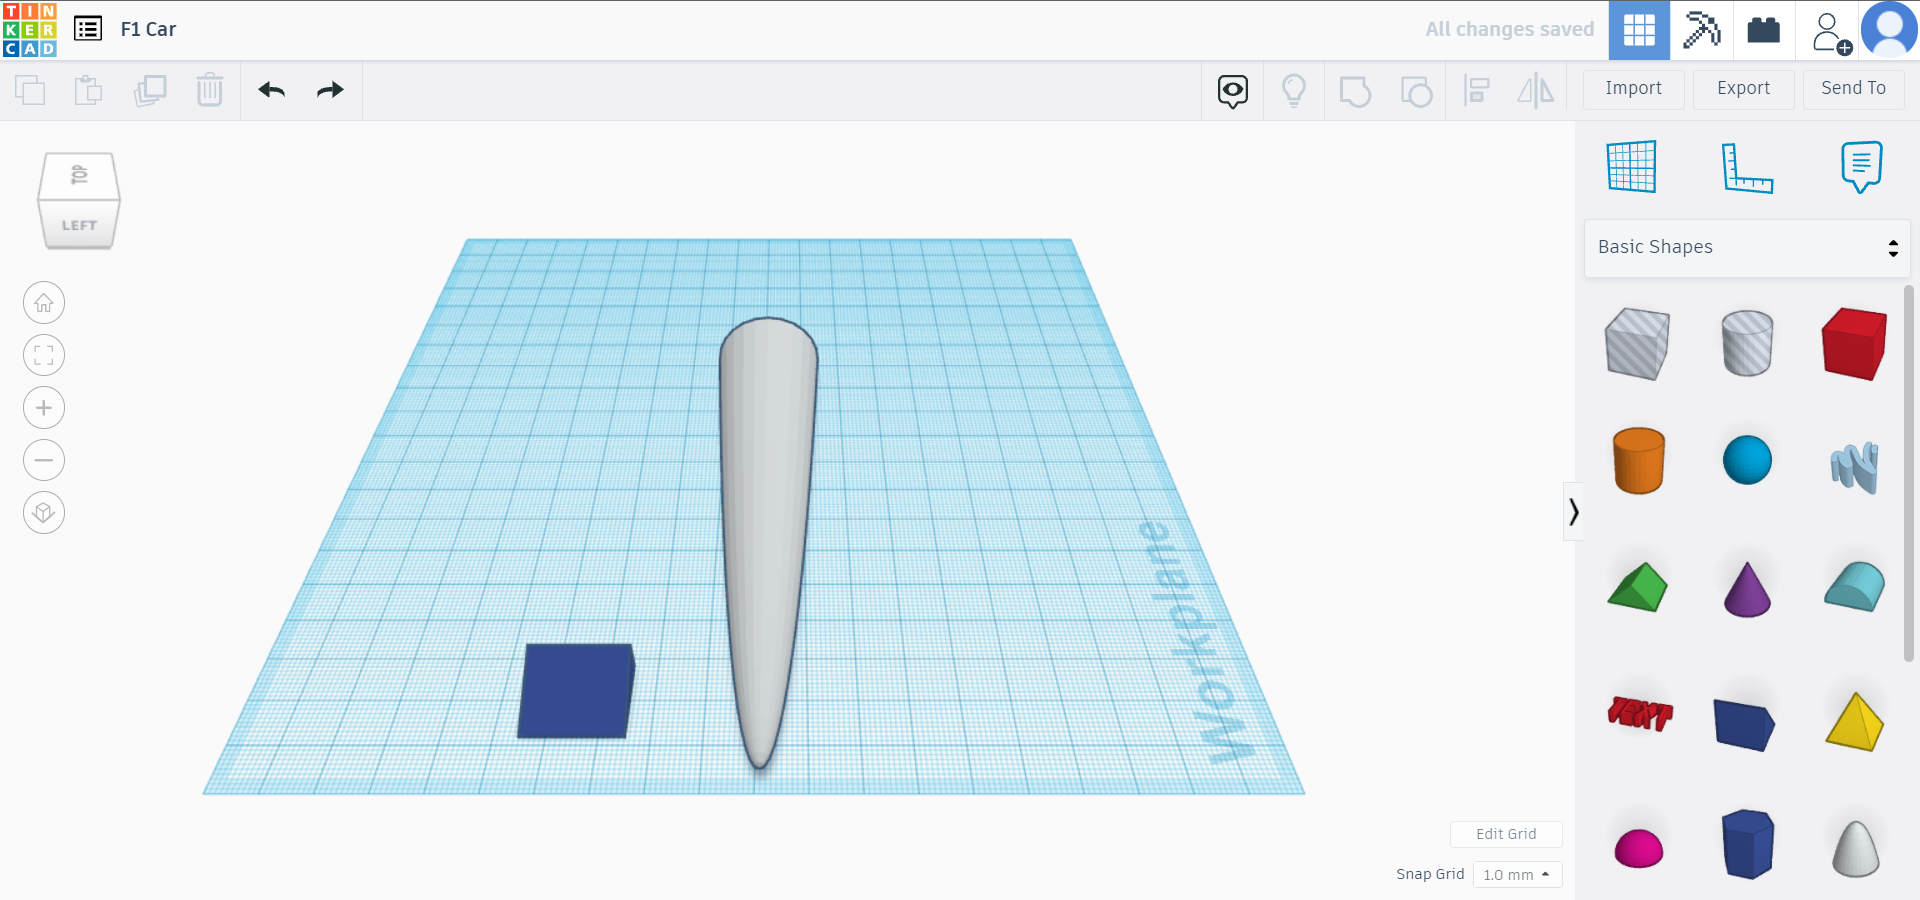
Task: Click the Group shapes icon
Action: pos(1355,91)
